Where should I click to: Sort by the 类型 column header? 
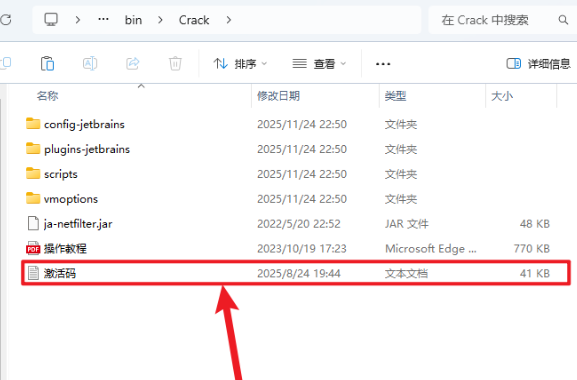click(396, 96)
